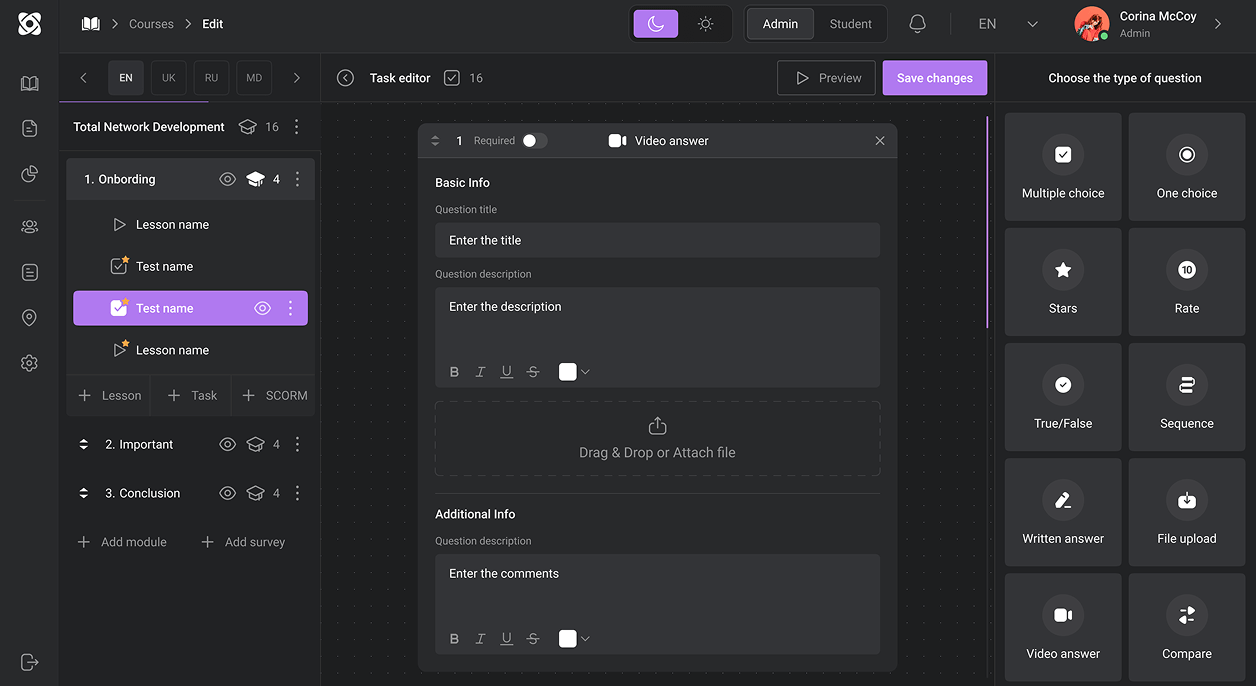Open the courses book icon in sidebar
Viewport: 1256px width, 686px height.
pyautogui.click(x=29, y=84)
